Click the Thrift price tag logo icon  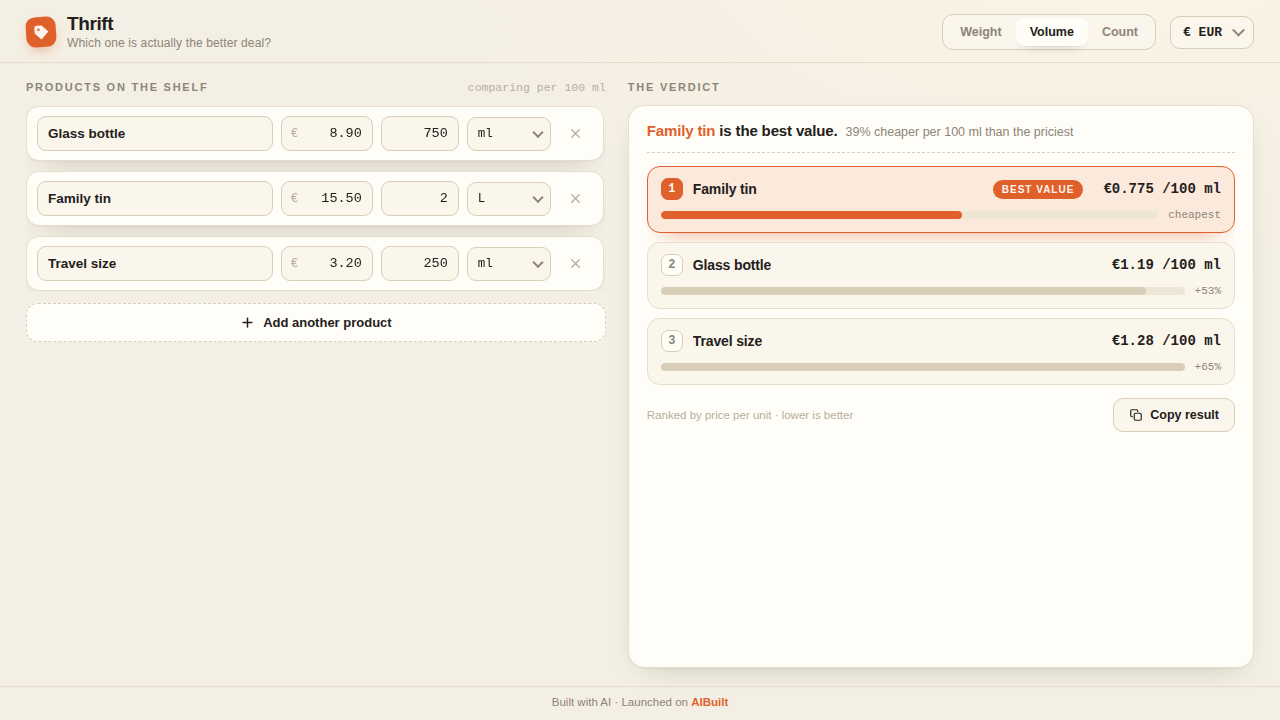point(41,32)
